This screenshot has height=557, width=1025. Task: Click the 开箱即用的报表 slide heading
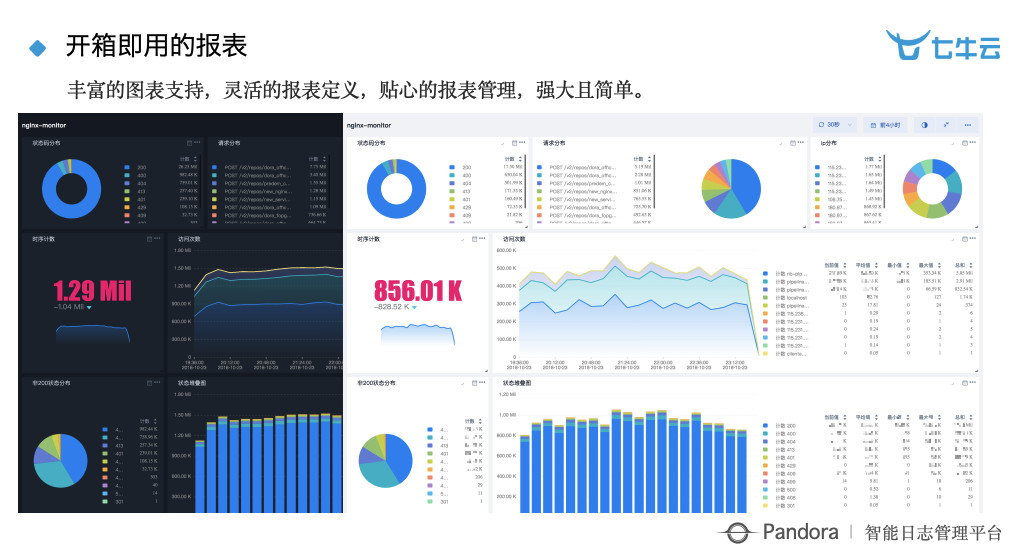coord(156,46)
